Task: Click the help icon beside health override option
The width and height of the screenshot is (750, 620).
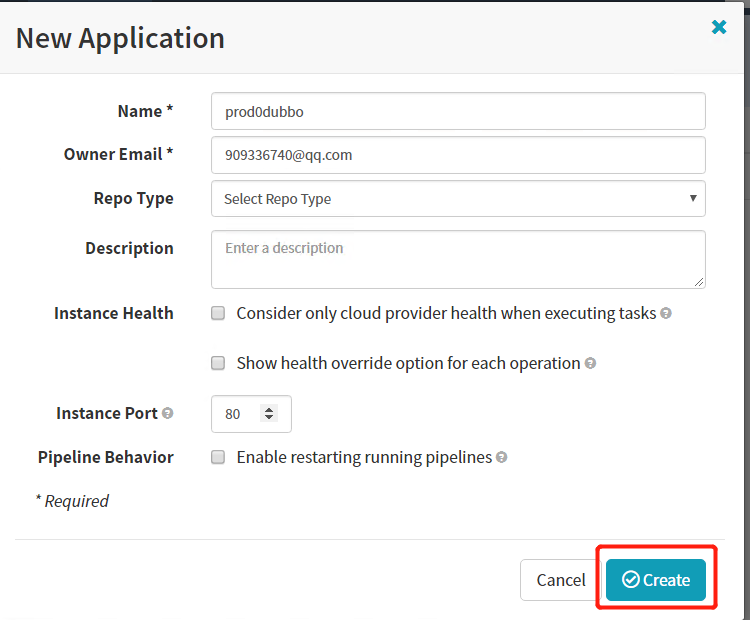Action: click(x=590, y=363)
